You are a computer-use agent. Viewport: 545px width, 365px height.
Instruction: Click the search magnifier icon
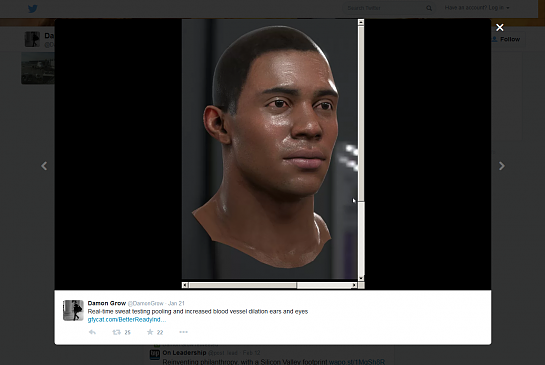(429, 8)
